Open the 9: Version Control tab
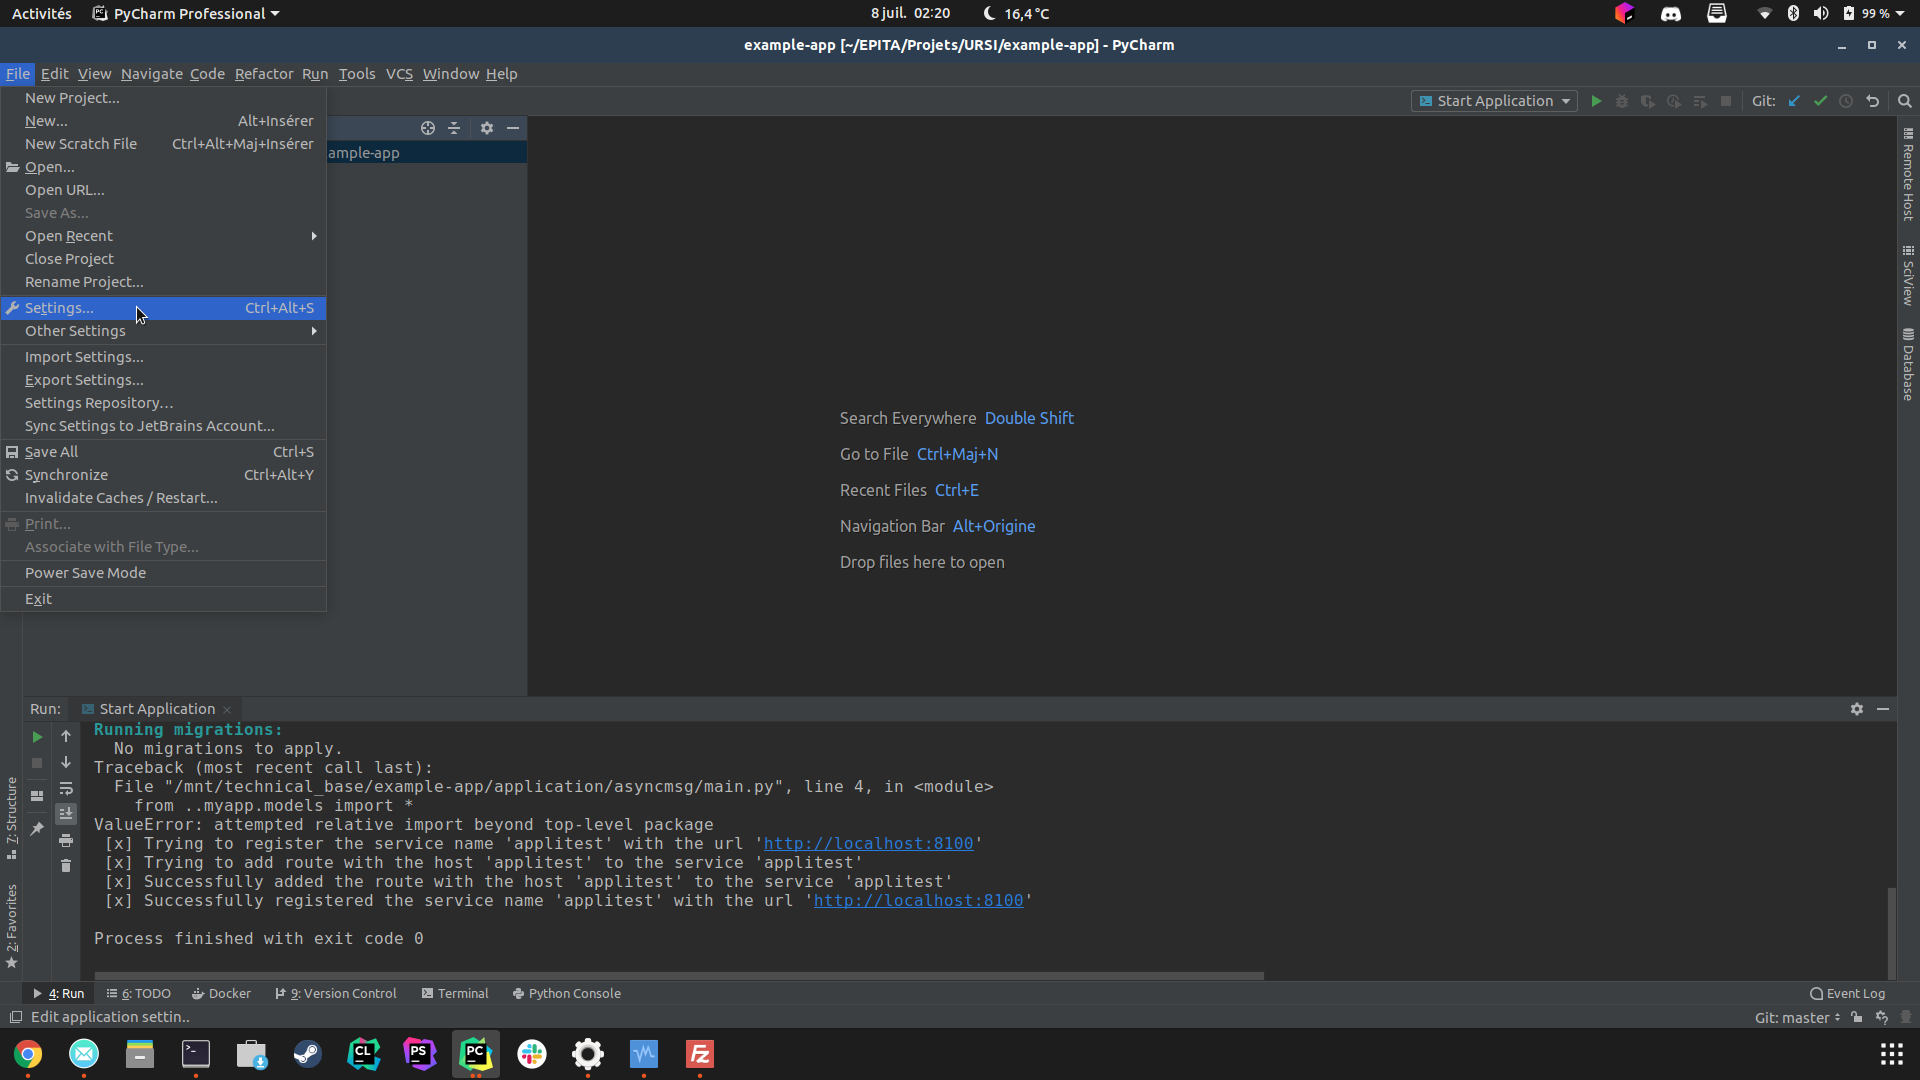Screen dimensions: 1920x1080 336,994
